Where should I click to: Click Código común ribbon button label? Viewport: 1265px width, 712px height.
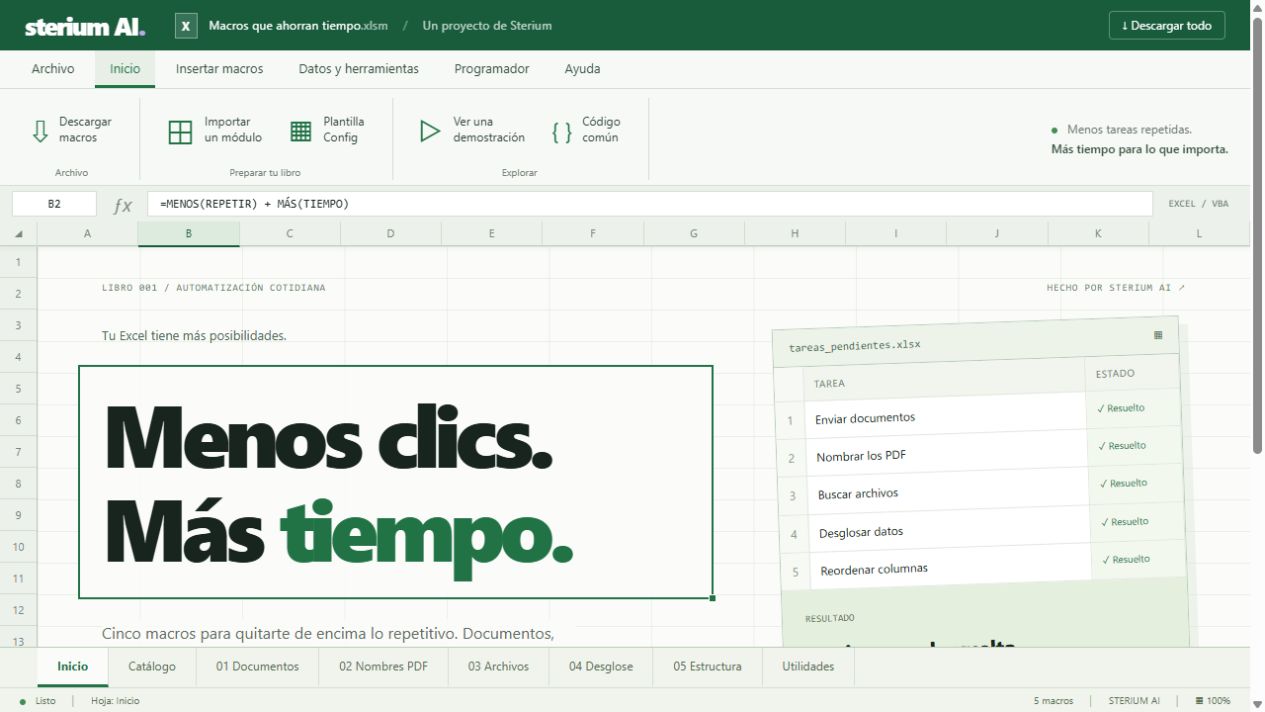(601, 130)
